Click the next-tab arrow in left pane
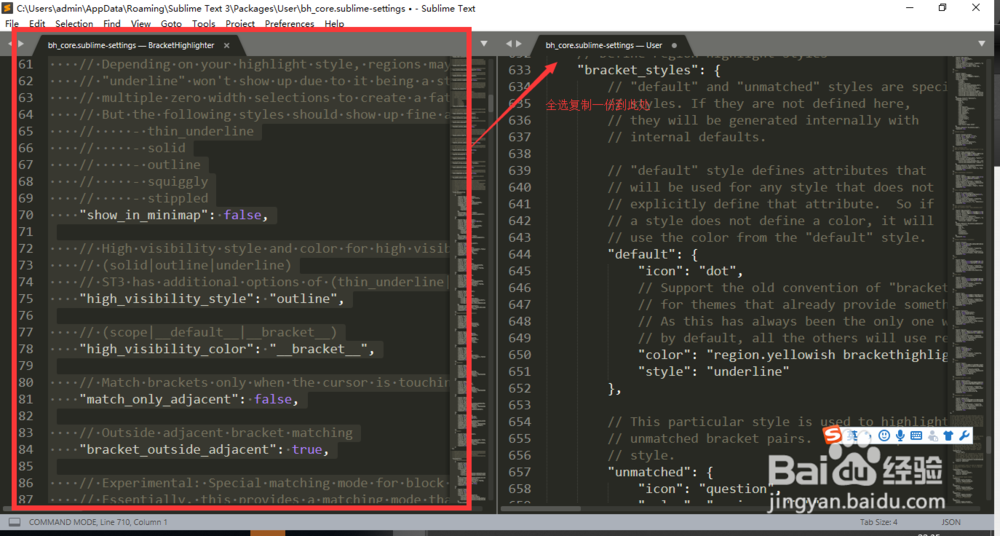 (21, 43)
